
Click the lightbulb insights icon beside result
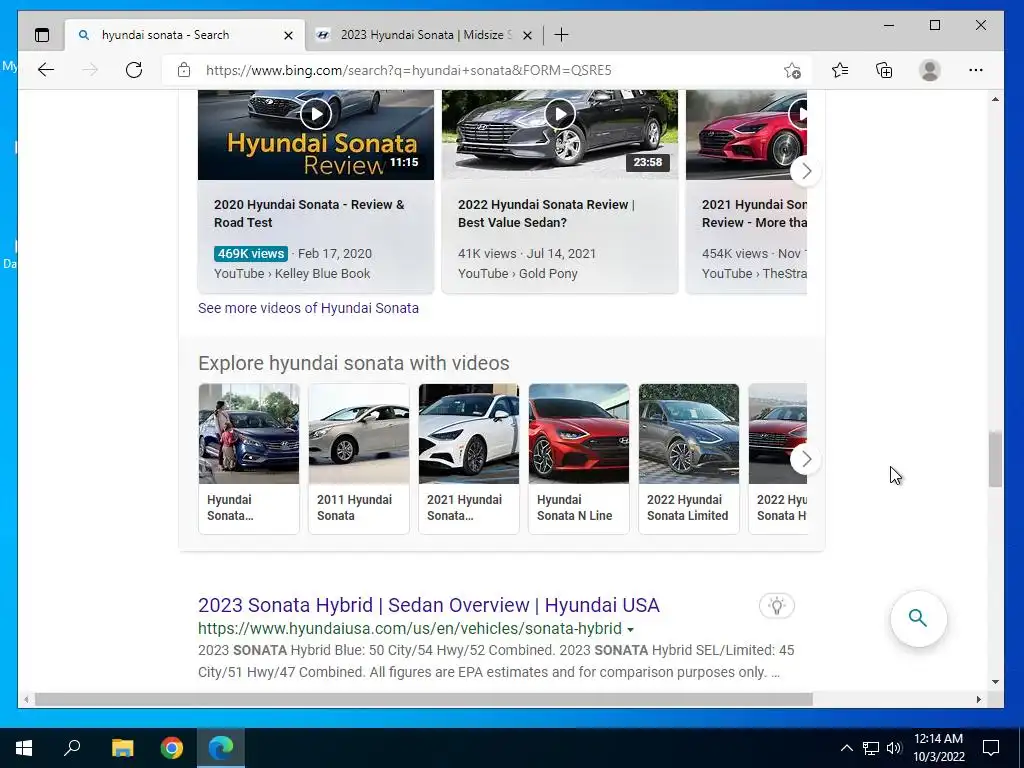pos(776,606)
